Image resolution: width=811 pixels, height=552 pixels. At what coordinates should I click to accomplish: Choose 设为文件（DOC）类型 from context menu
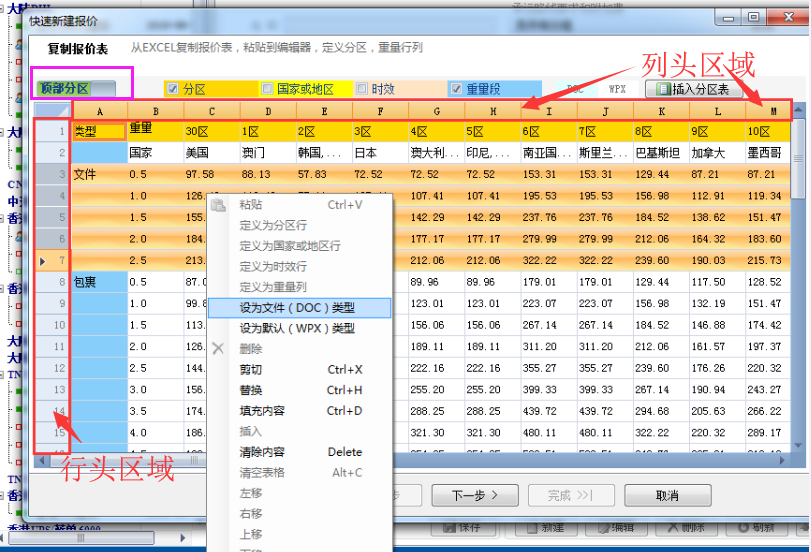pyautogui.click(x=296, y=308)
